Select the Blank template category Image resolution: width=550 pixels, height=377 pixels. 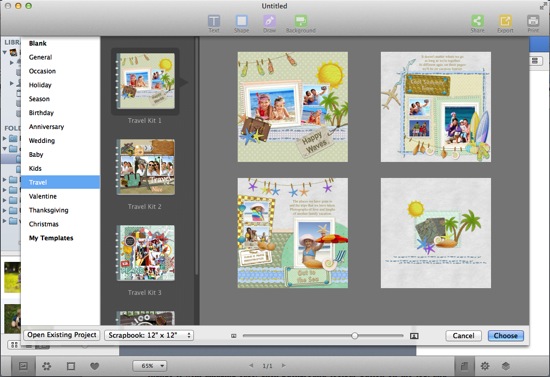pyautogui.click(x=60, y=43)
